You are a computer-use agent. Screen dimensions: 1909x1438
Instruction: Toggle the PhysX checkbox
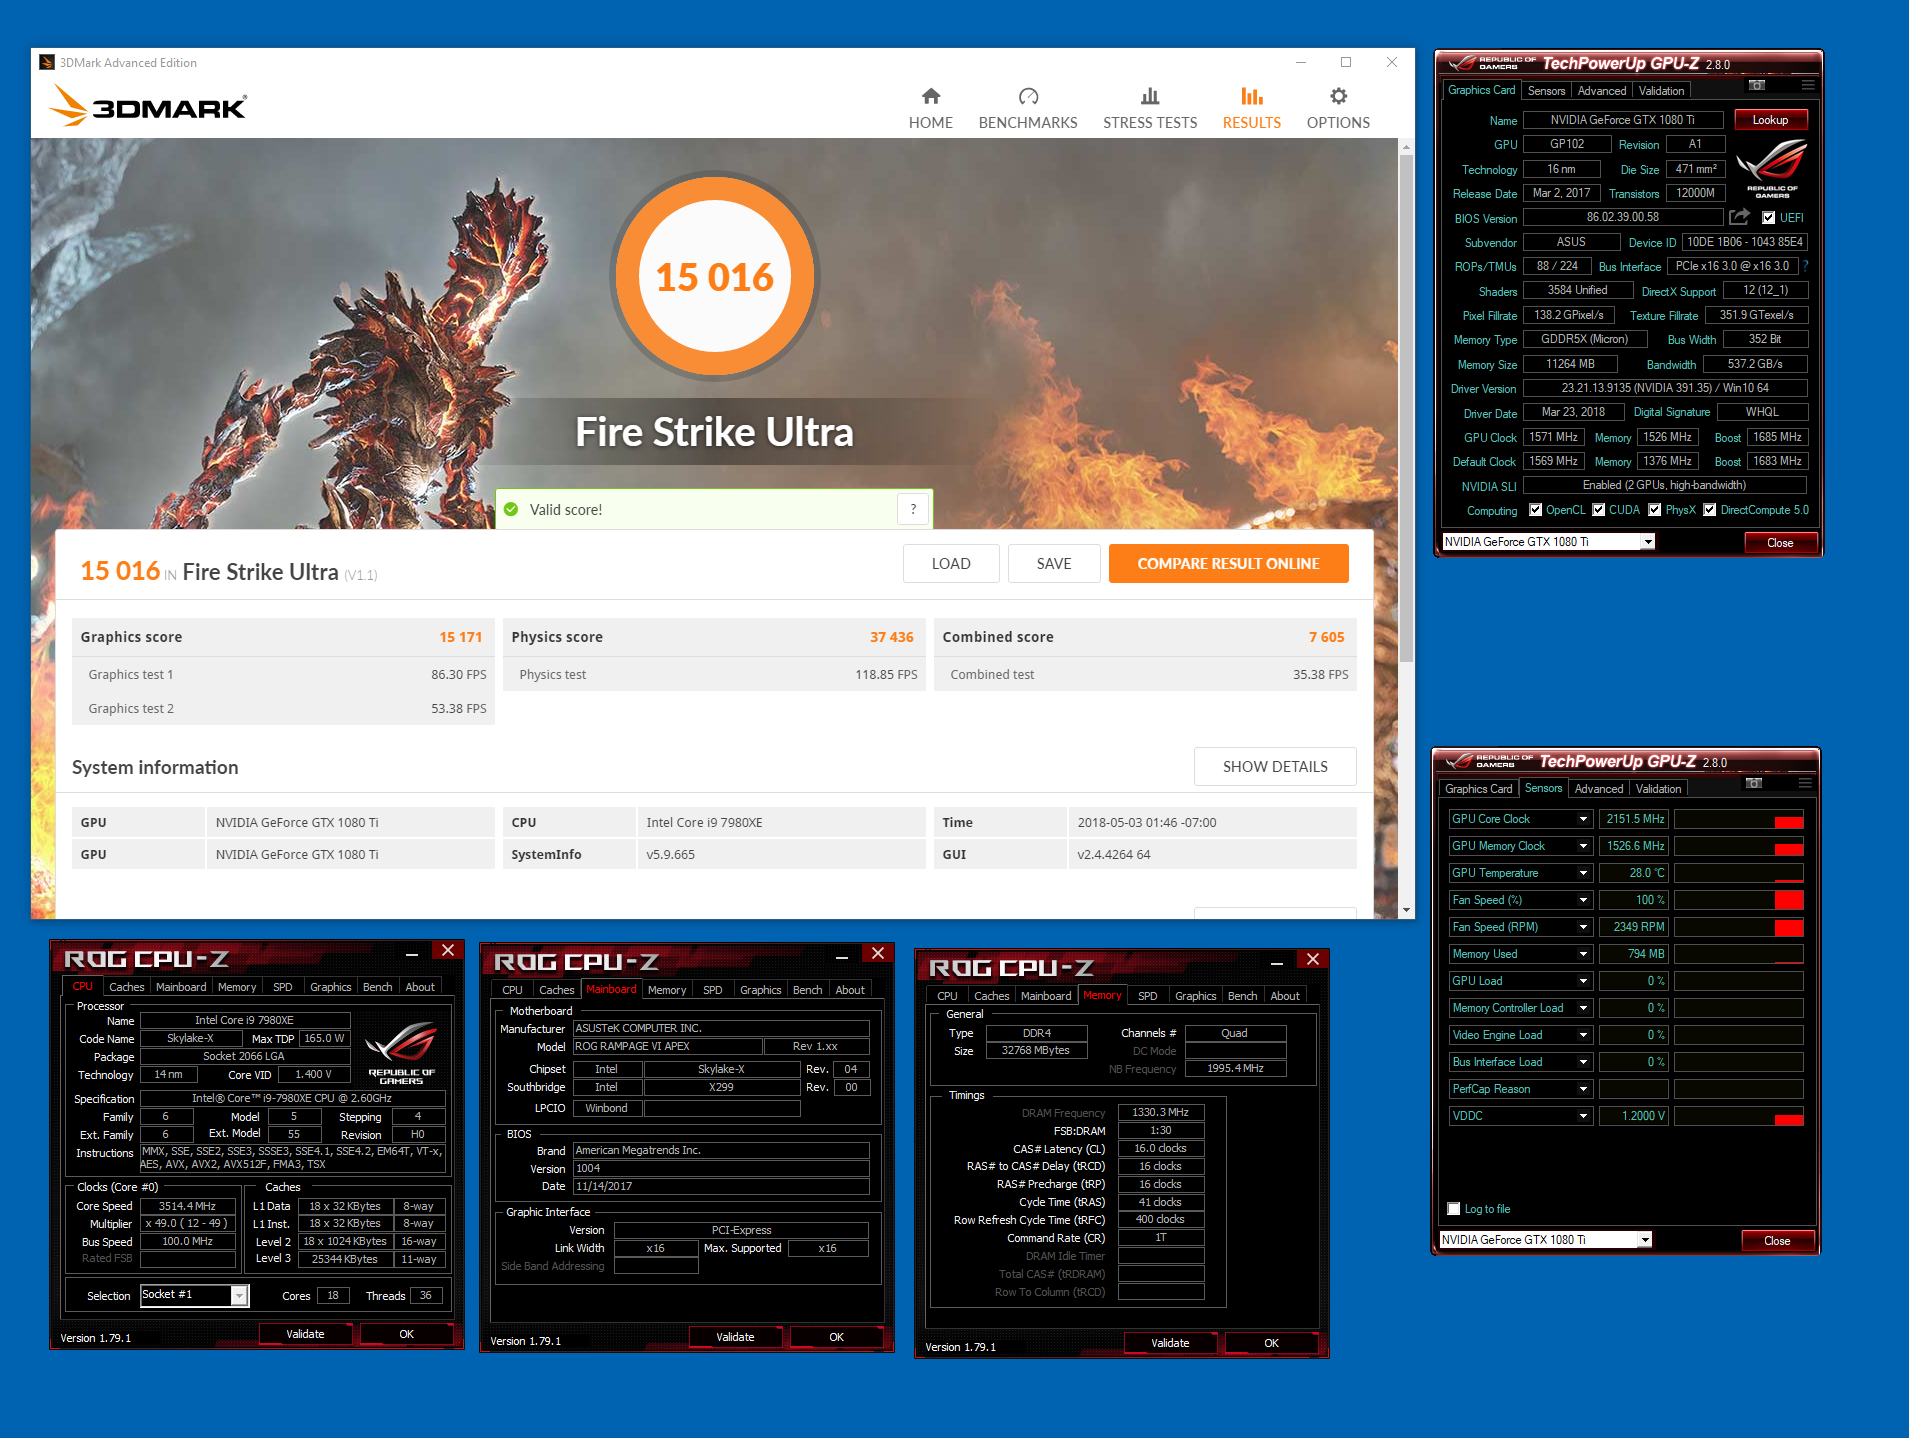pyautogui.click(x=1654, y=510)
